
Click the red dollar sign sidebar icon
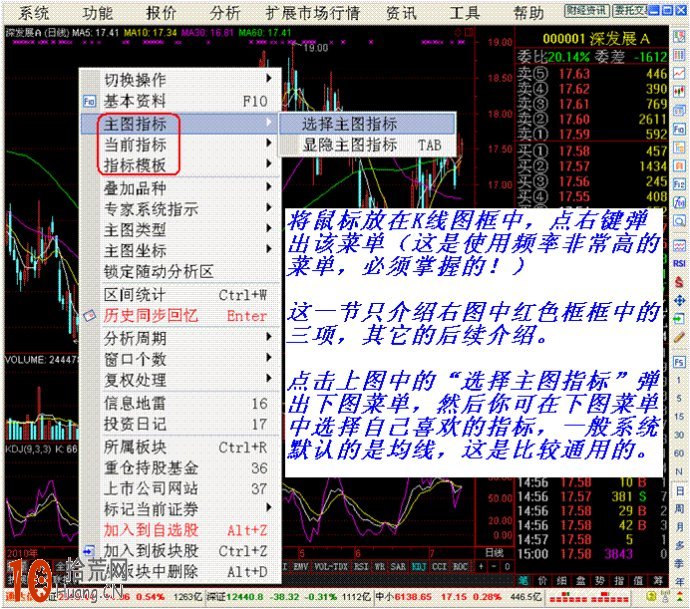679,282
